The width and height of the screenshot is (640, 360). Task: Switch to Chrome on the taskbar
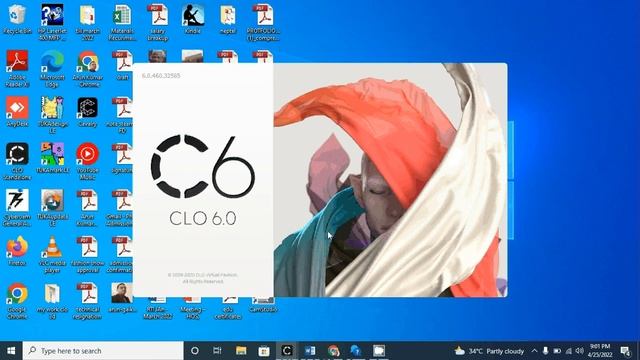(333, 351)
